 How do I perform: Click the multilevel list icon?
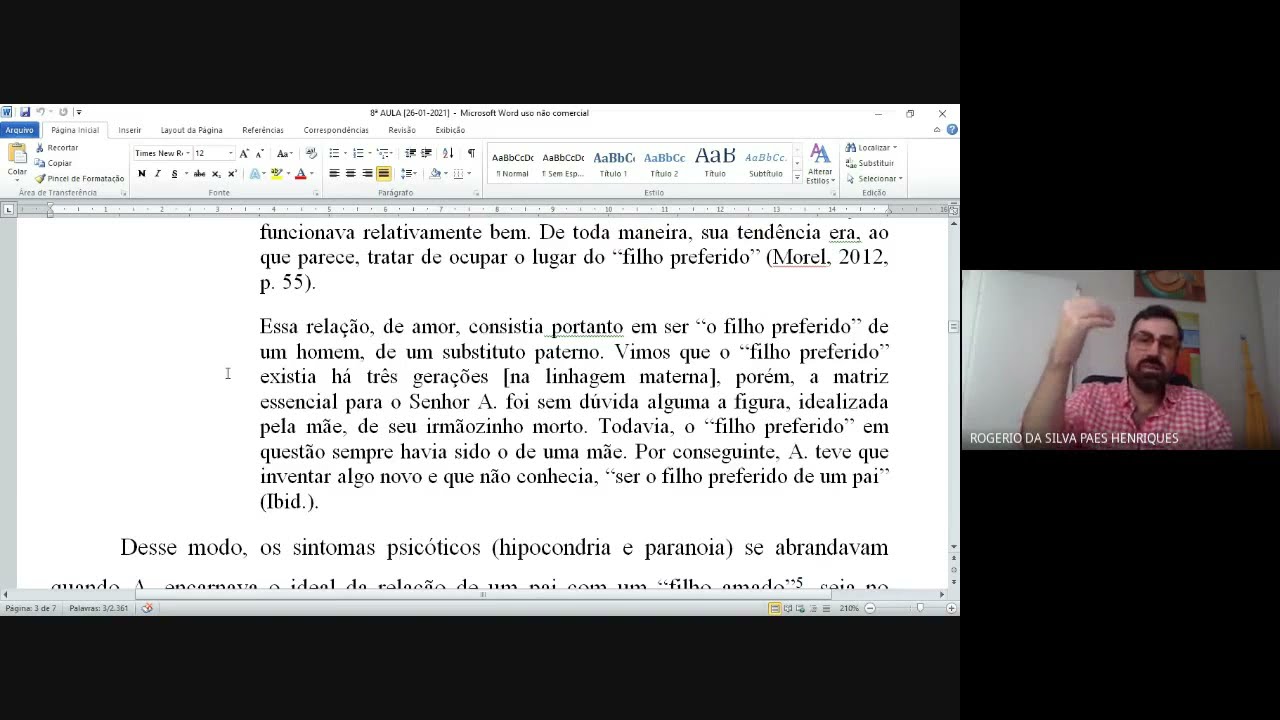[383, 153]
